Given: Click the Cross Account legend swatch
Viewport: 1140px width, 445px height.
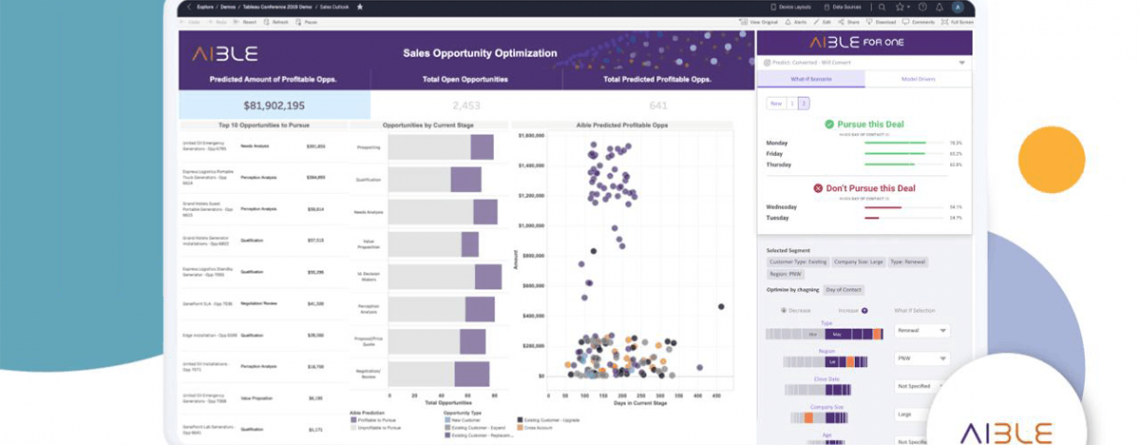Looking at the screenshot, I should click(520, 428).
